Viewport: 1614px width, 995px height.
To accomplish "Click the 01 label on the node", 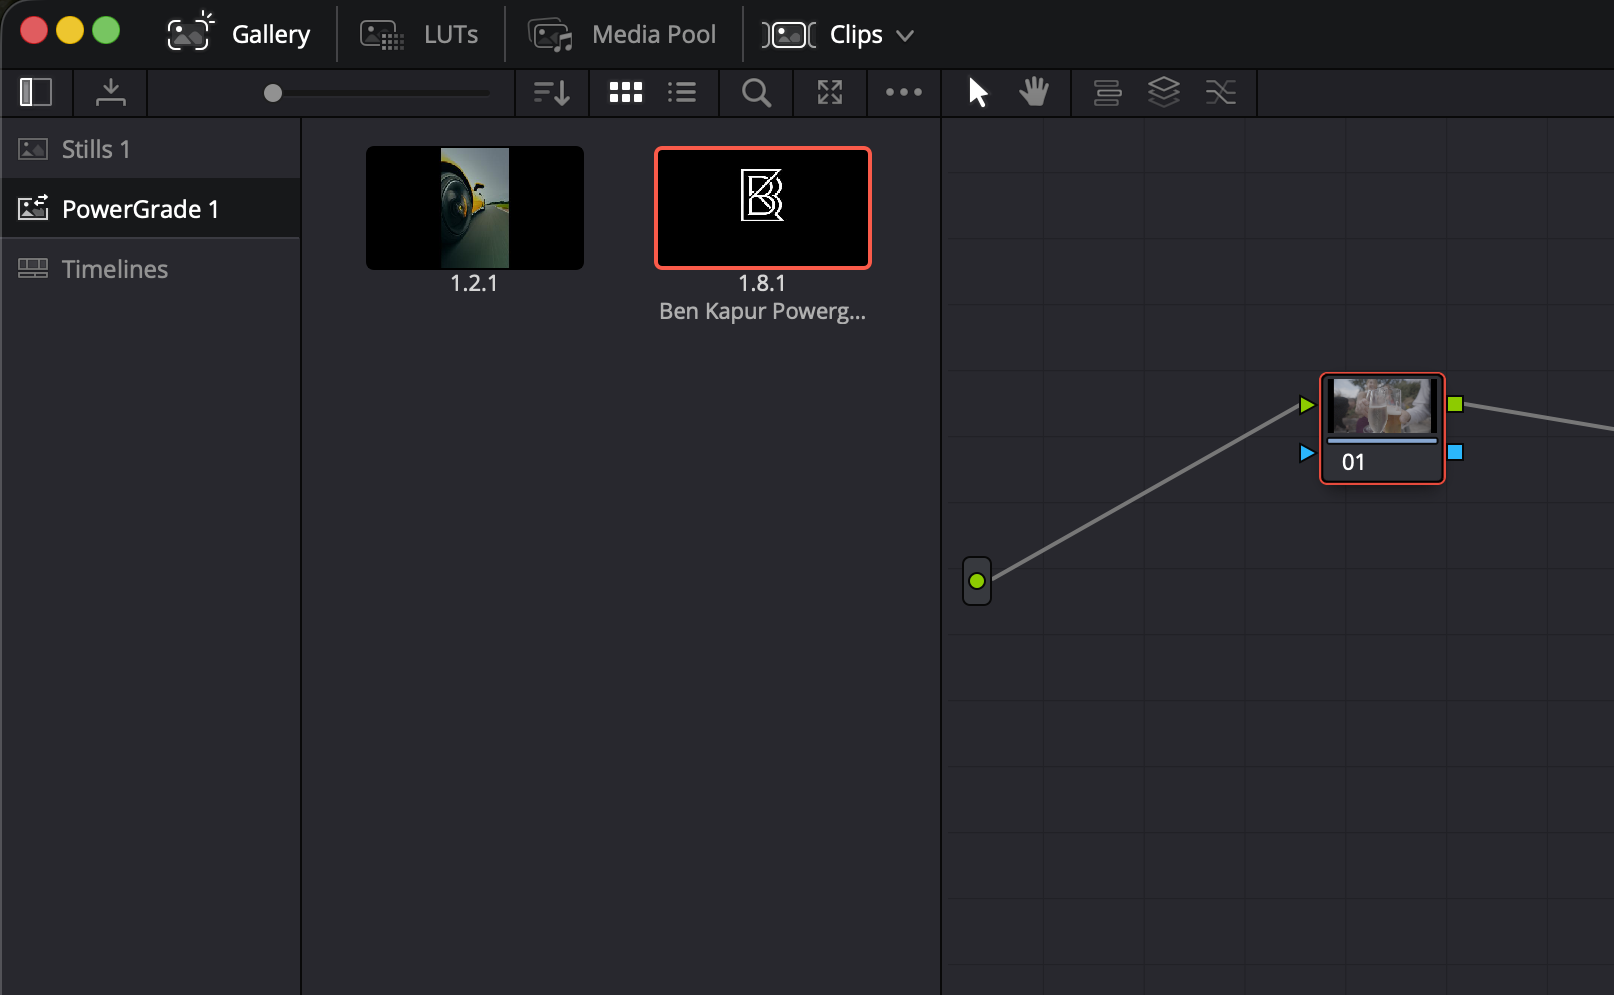I will [1353, 462].
